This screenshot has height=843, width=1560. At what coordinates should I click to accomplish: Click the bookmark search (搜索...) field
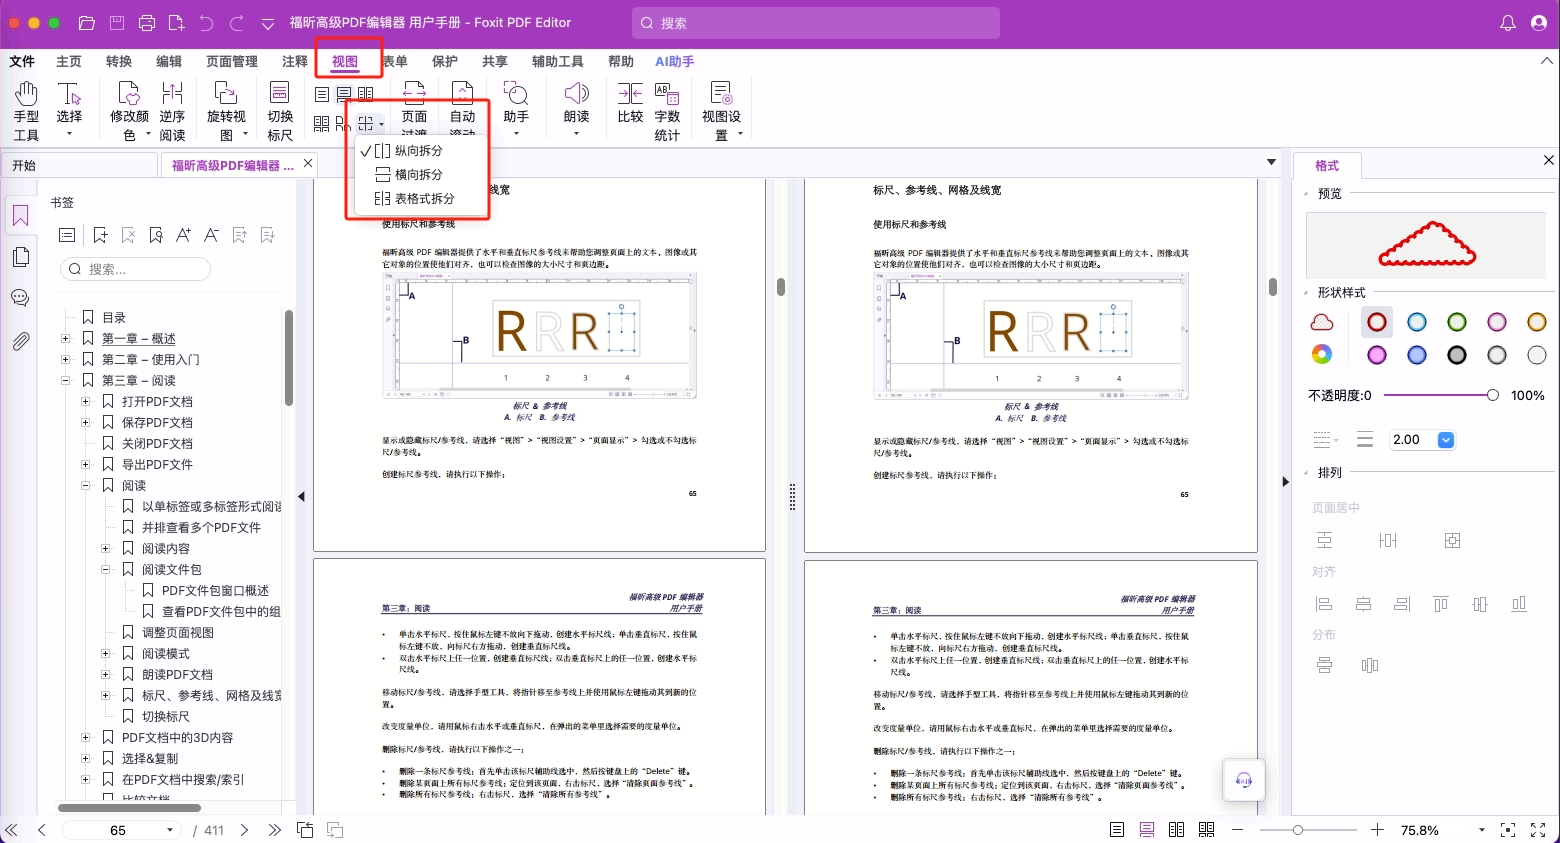136,269
